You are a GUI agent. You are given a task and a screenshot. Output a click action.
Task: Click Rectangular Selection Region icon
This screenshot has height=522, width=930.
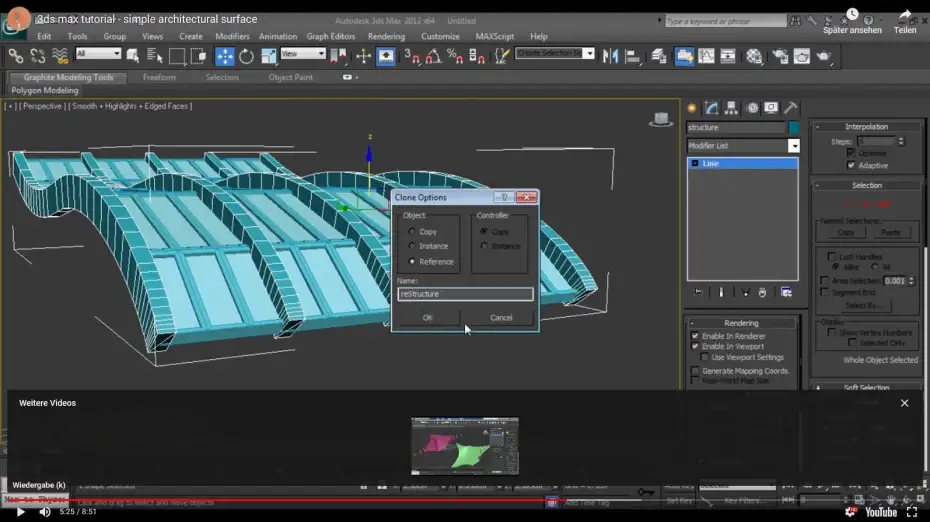coord(177,56)
